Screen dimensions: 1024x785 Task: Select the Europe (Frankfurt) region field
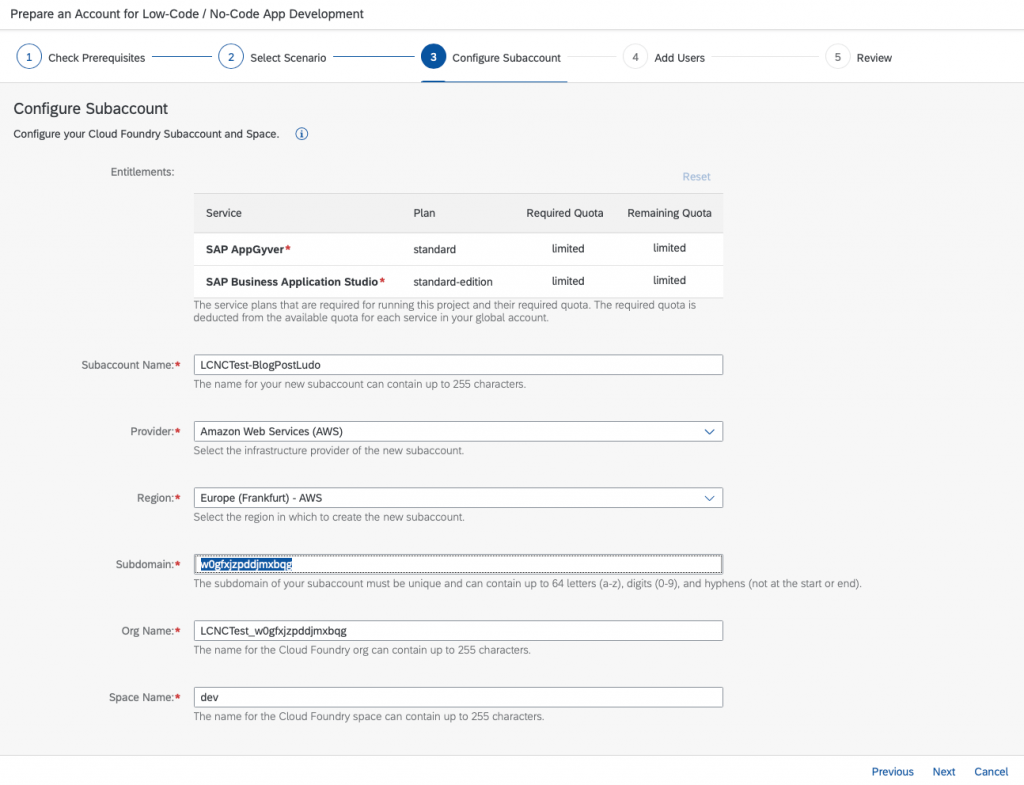click(x=458, y=498)
